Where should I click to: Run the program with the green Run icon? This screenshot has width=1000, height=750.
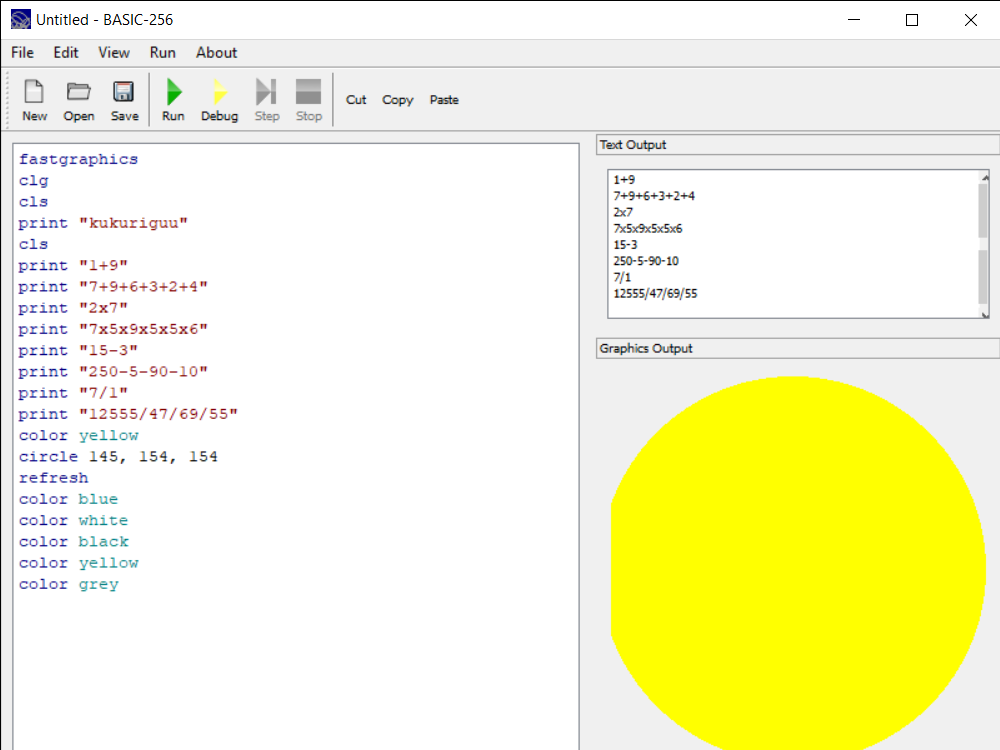172,99
